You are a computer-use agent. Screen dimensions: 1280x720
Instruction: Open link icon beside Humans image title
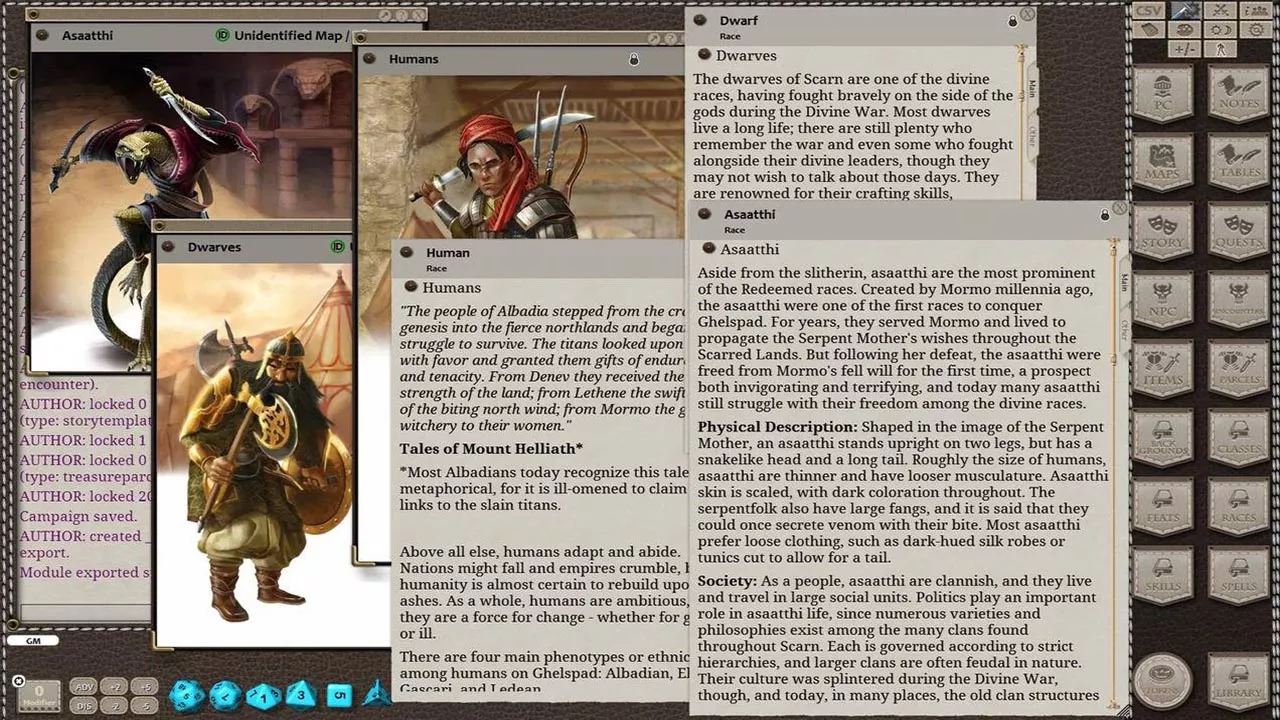pos(370,59)
